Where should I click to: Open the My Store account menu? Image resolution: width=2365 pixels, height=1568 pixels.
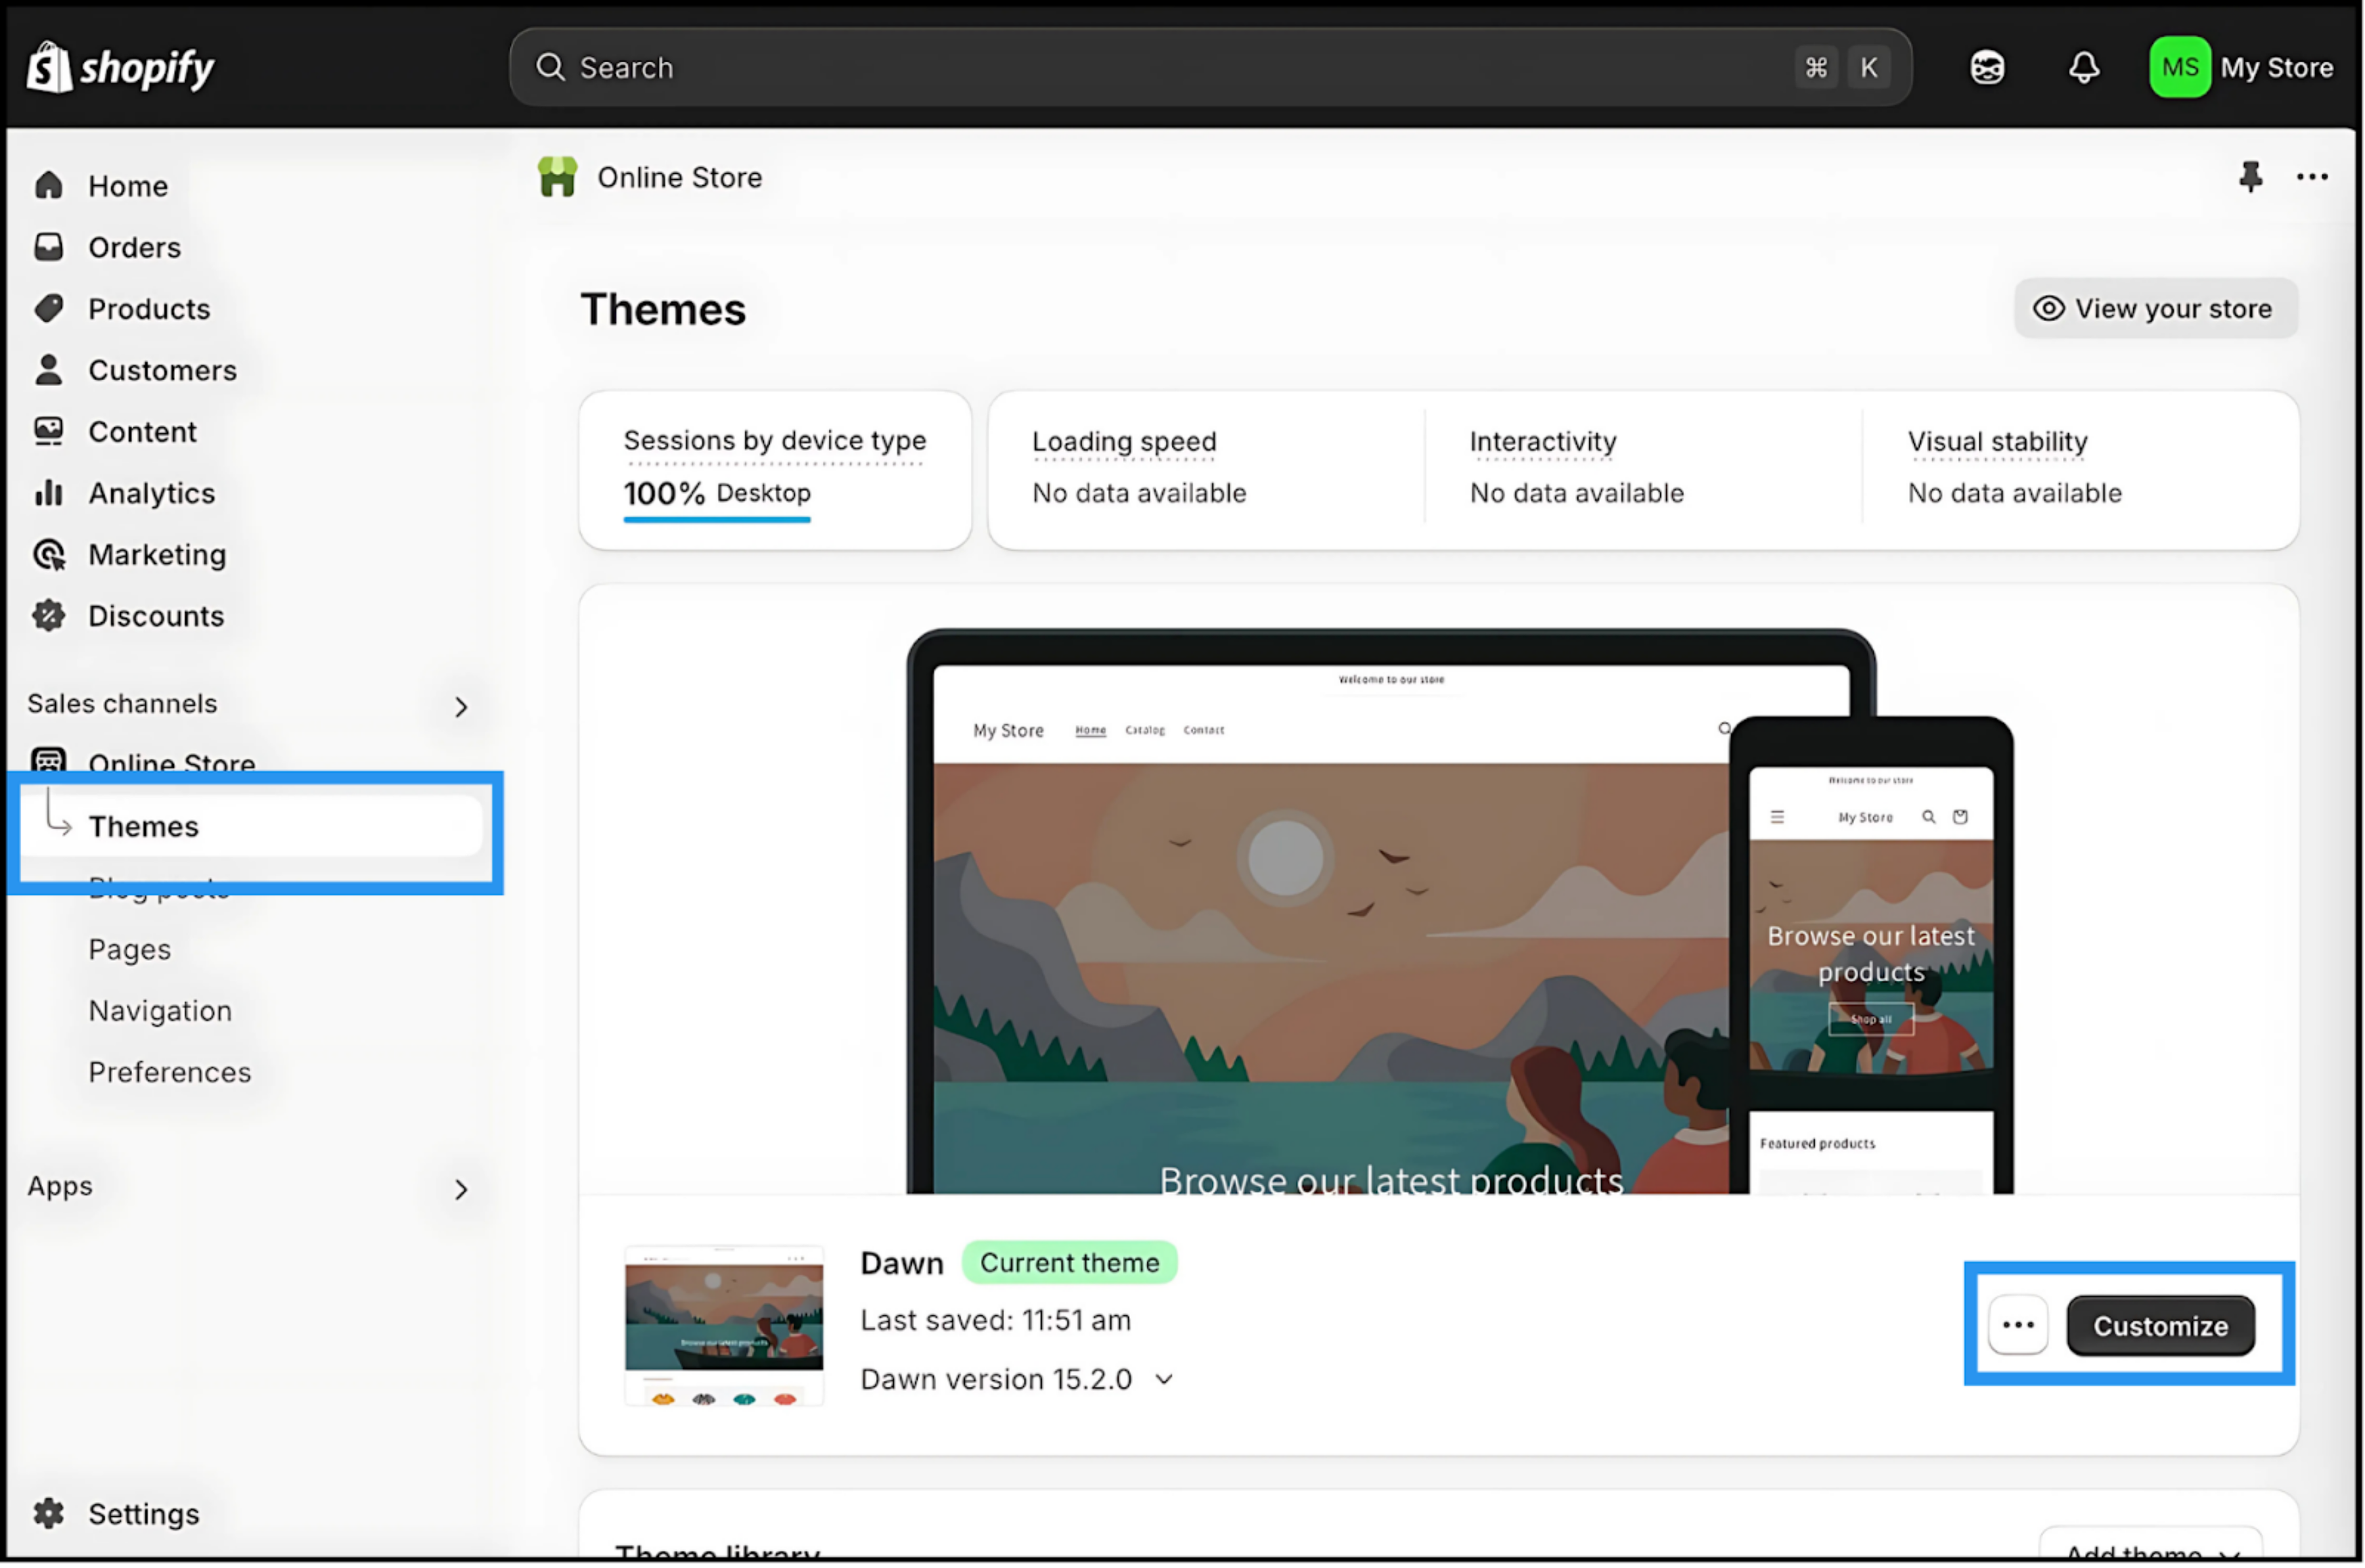[2242, 67]
